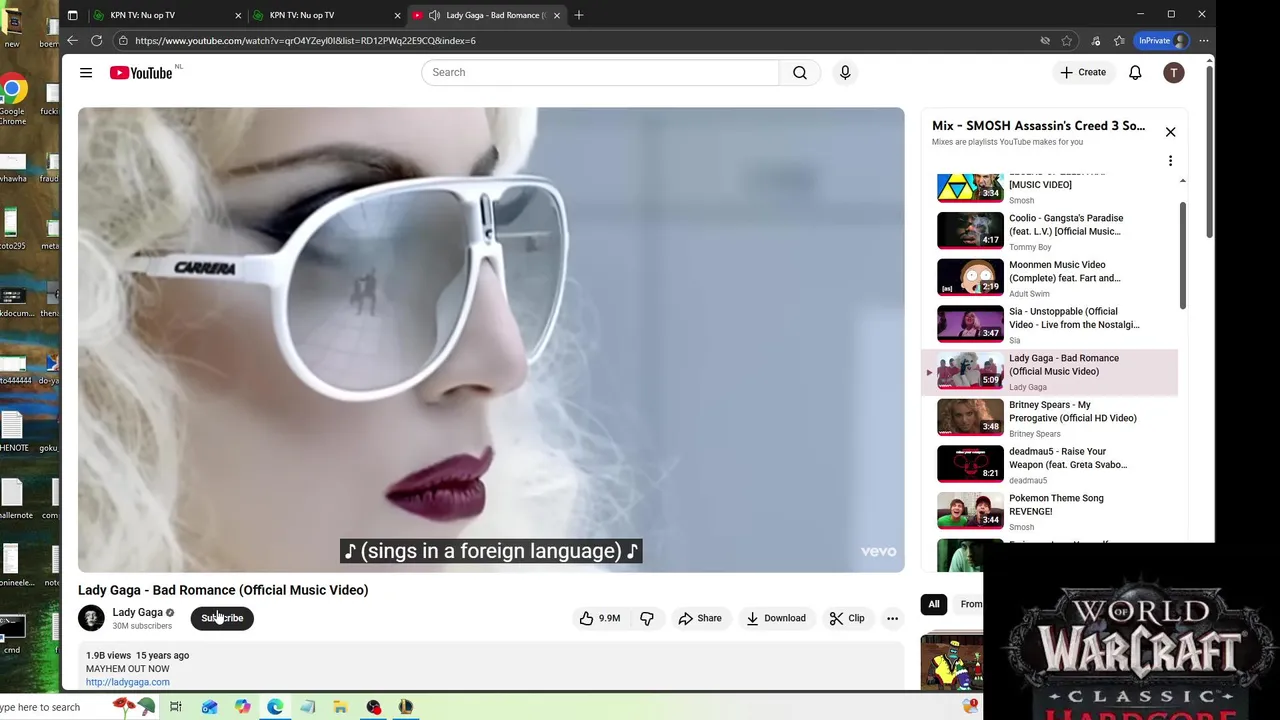1280x720 pixels.
Task: Share the Bad Romance video
Action: (x=700, y=618)
